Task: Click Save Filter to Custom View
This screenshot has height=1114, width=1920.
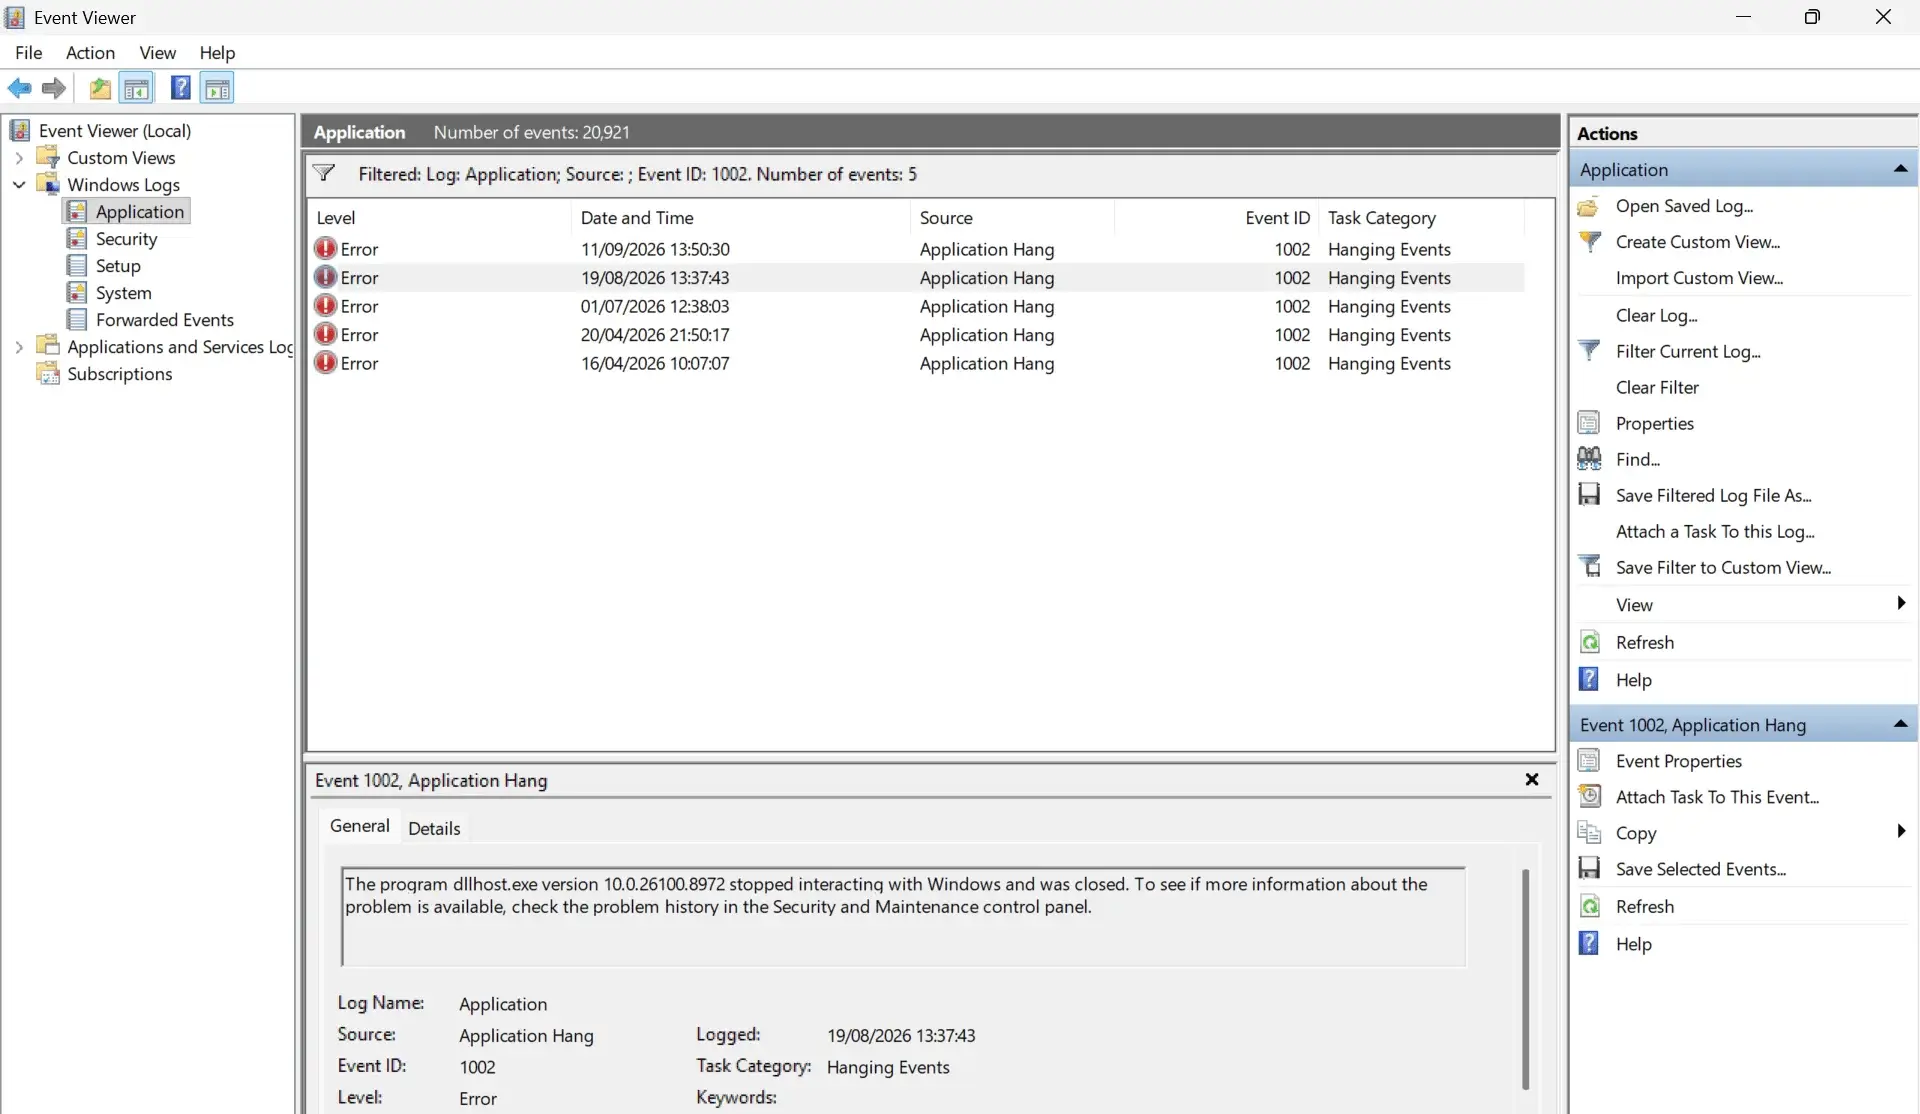Action: click(x=1723, y=567)
